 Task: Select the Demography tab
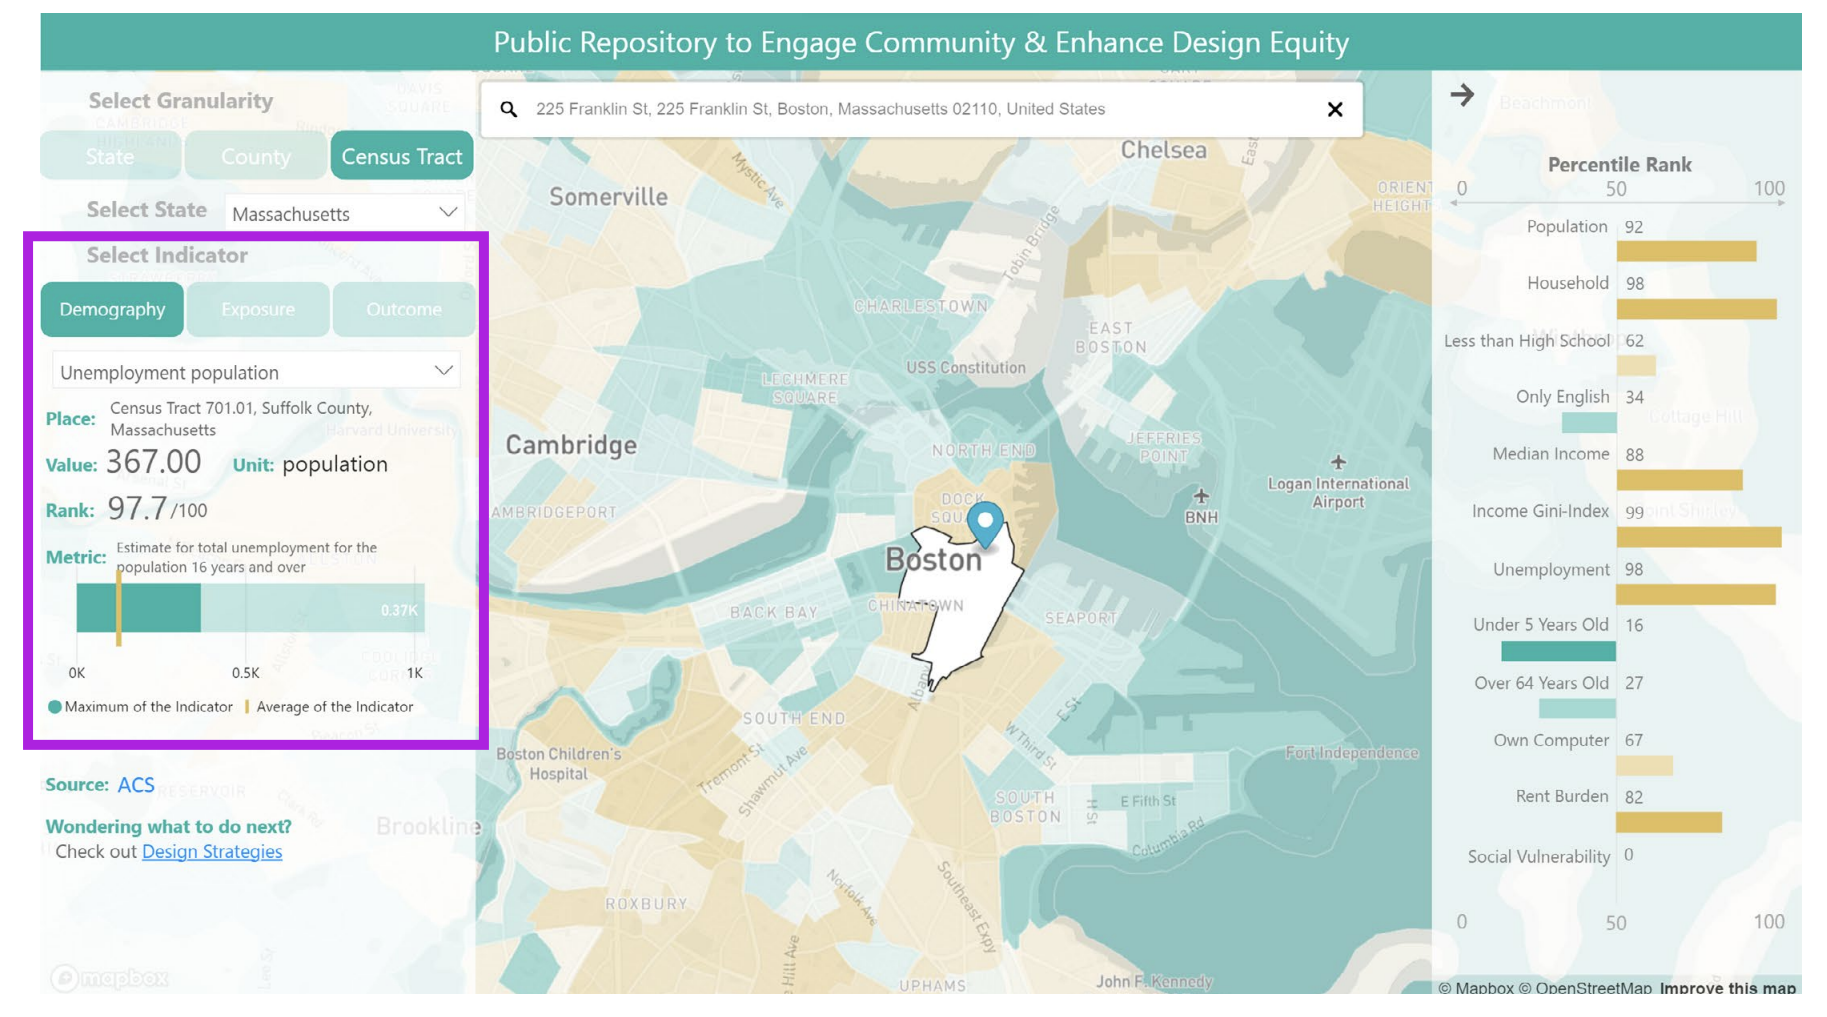tap(112, 309)
